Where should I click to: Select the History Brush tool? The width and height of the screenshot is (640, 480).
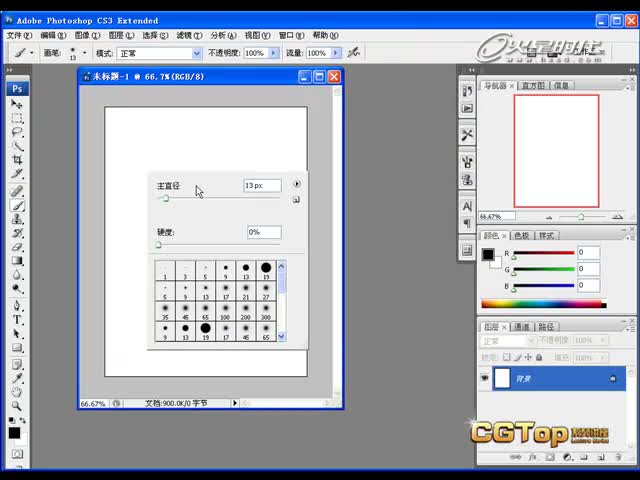(17, 233)
